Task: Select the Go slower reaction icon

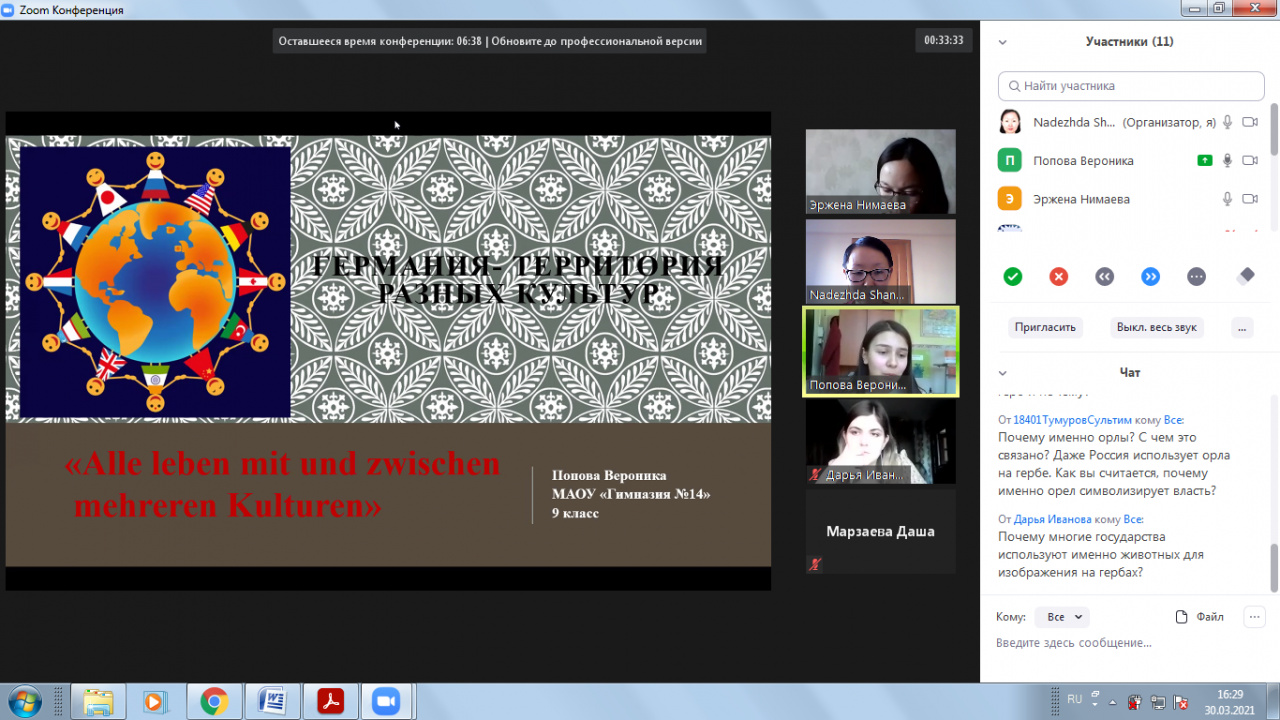Action: click(x=1104, y=277)
